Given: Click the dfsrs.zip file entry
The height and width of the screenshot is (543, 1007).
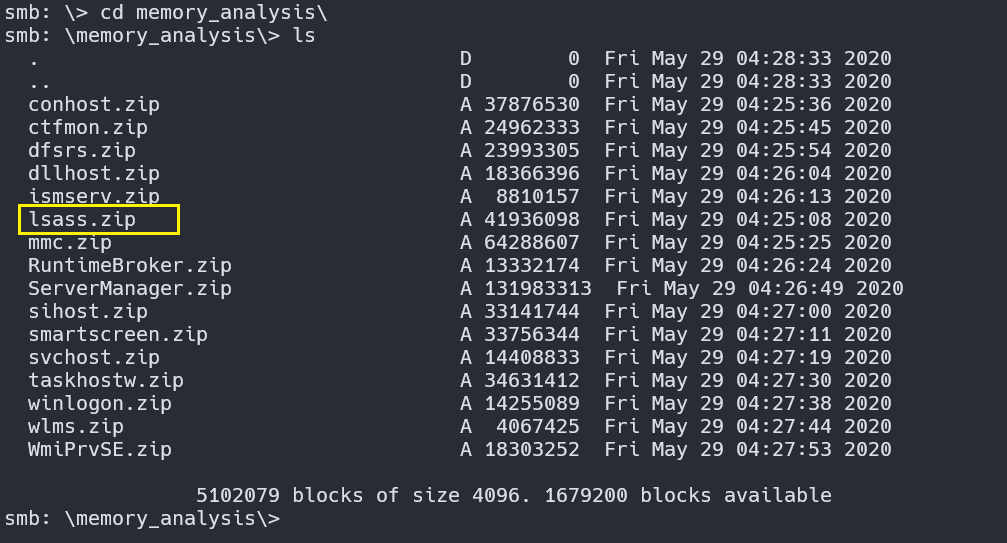Looking at the screenshot, I should (x=82, y=150).
